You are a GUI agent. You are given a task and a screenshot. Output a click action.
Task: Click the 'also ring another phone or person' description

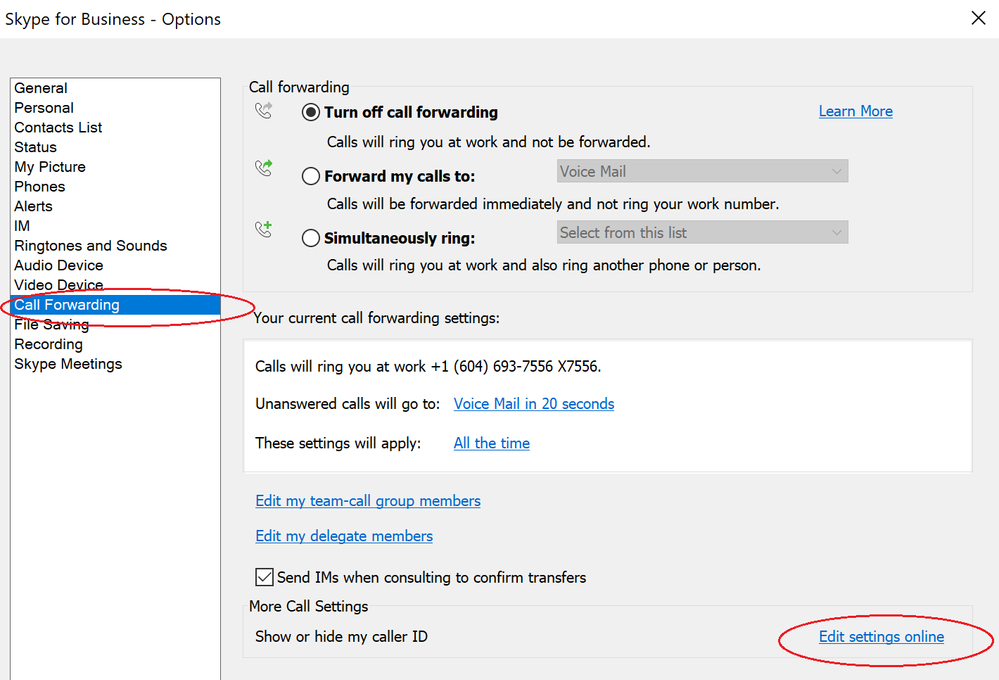(x=544, y=265)
